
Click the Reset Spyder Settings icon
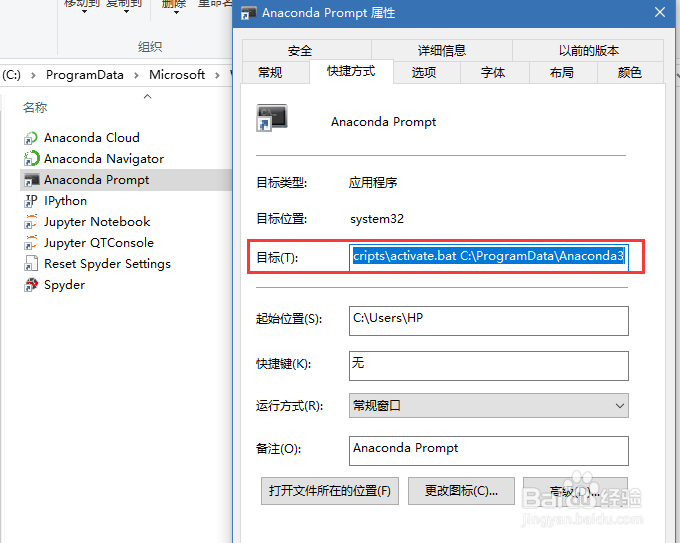(x=30, y=264)
